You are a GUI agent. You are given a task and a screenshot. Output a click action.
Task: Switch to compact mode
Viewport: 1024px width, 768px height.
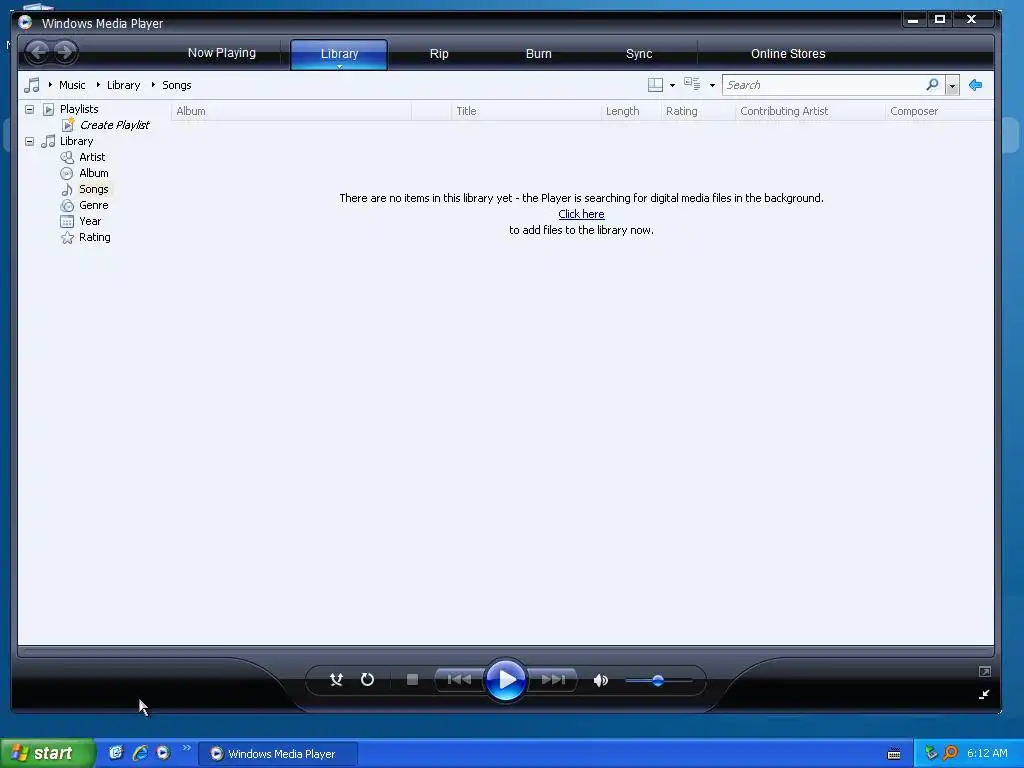[984, 694]
